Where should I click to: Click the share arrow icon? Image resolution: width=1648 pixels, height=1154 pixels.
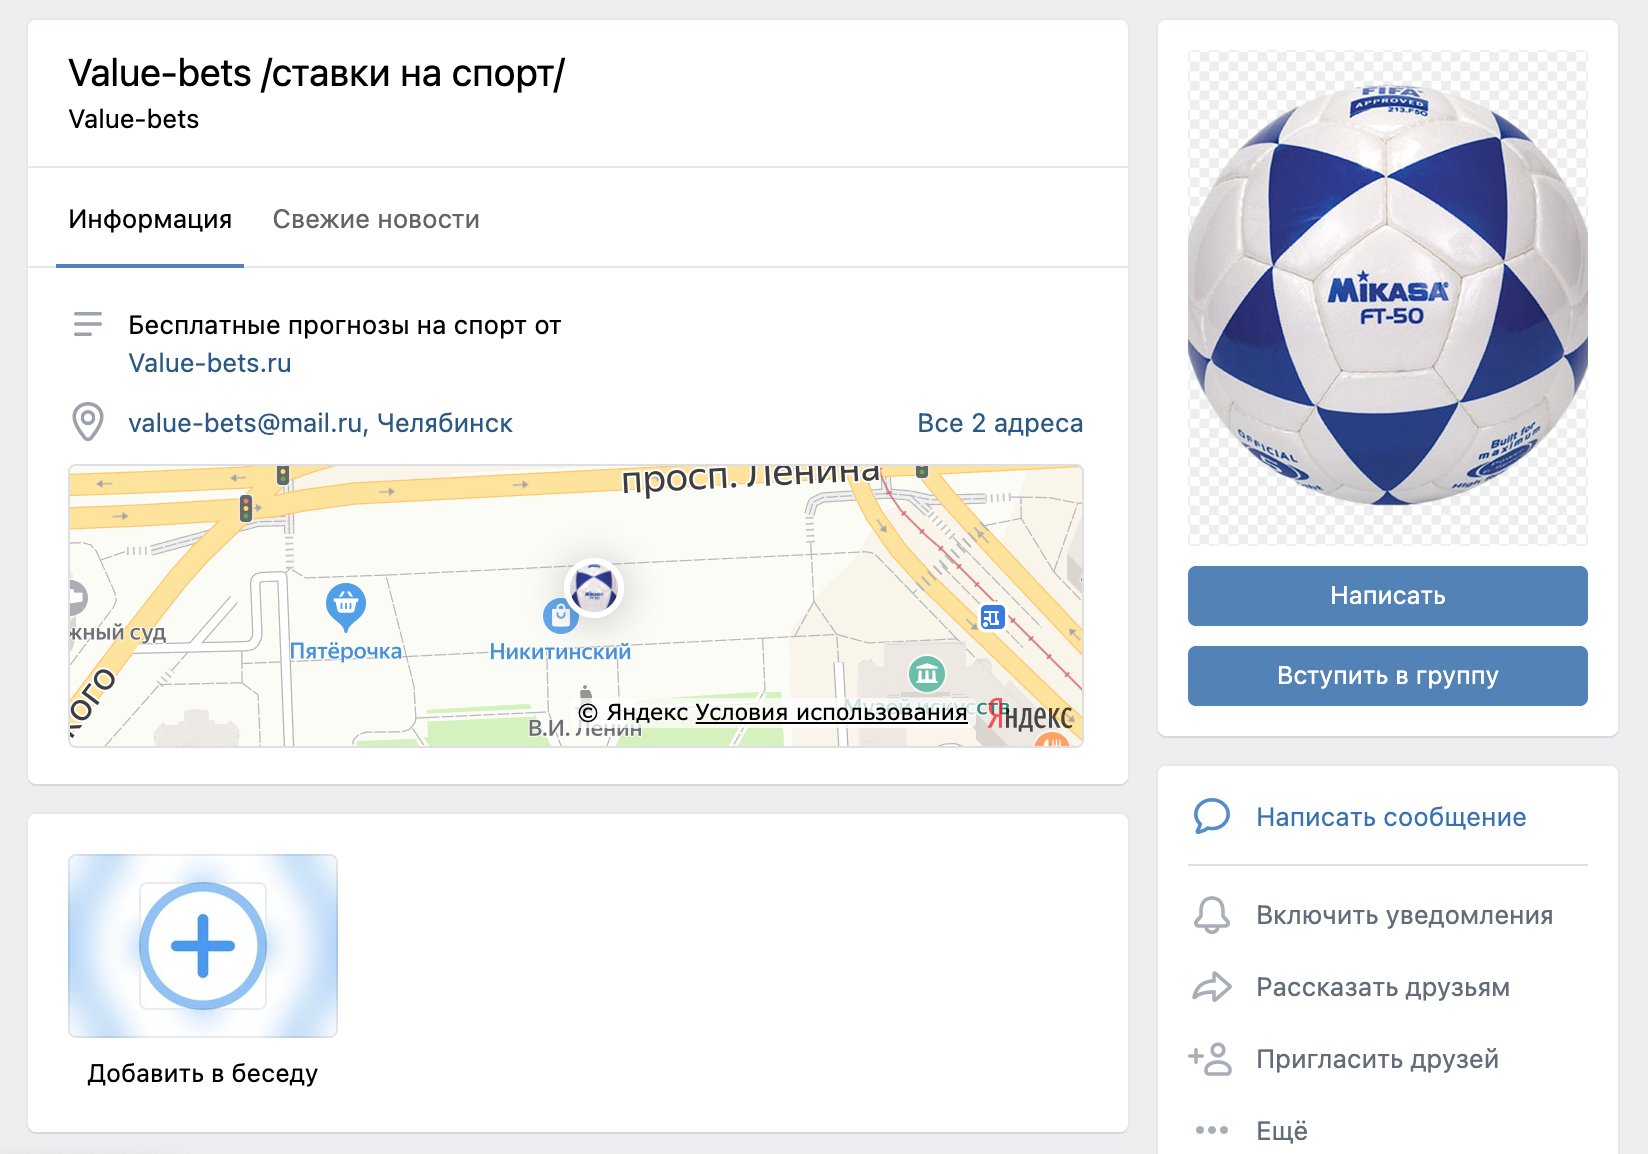click(x=1211, y=987)
